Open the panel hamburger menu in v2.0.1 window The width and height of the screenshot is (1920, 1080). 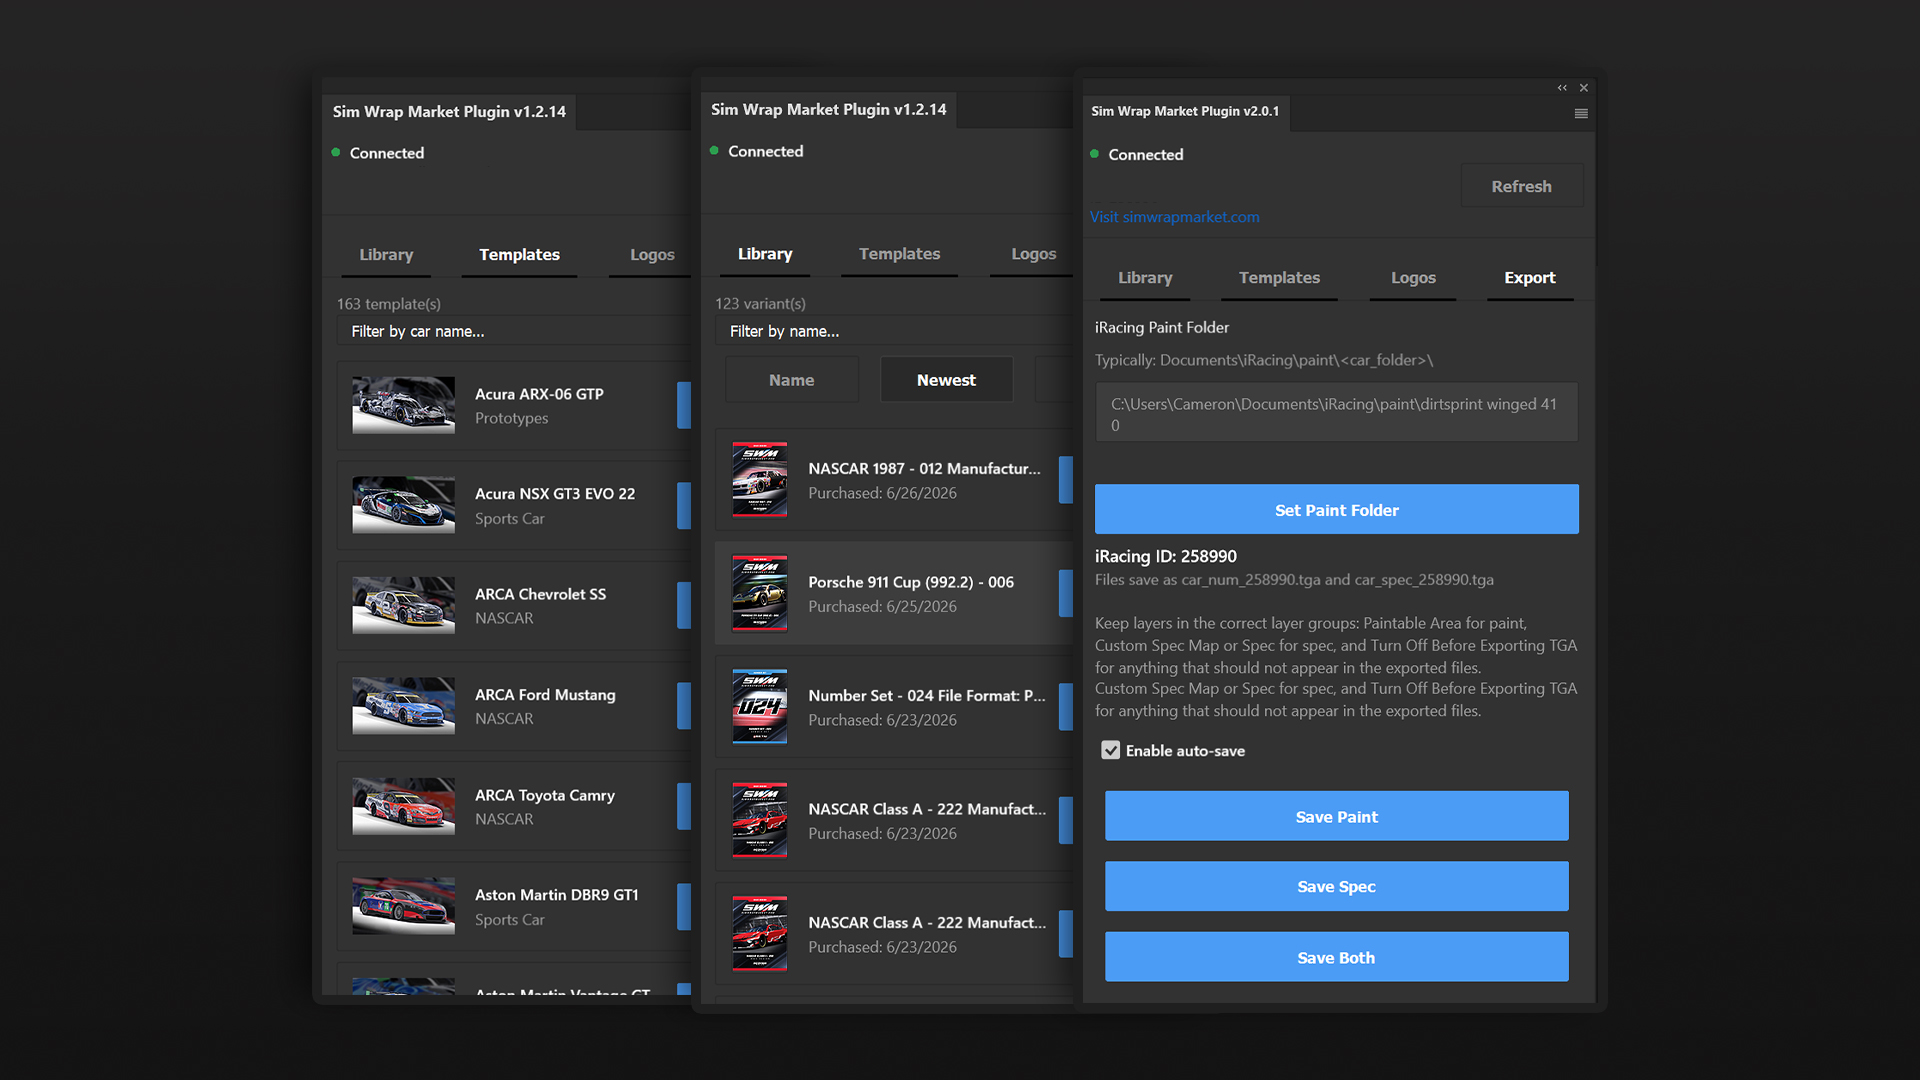coord(1581,113)
